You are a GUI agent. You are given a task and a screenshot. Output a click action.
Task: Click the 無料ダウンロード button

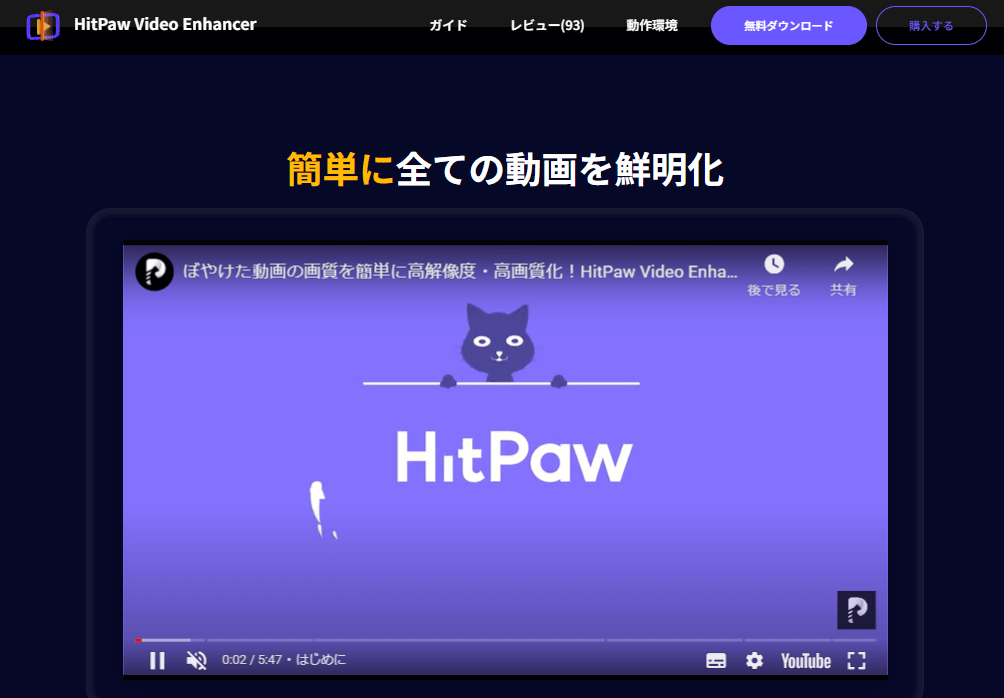tap(789, 26)
